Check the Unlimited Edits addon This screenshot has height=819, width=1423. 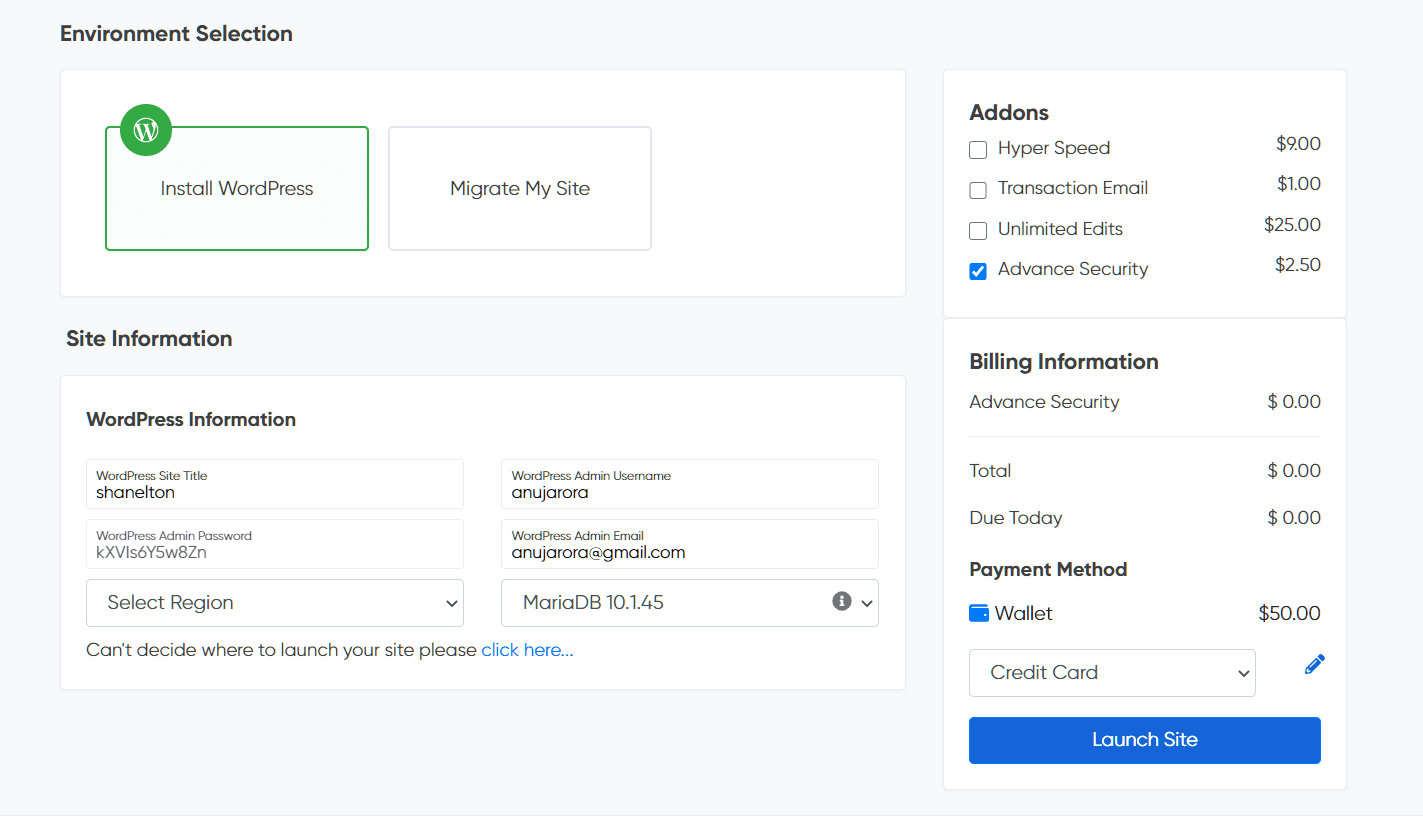pyautogui.click(x=977, y=230)
